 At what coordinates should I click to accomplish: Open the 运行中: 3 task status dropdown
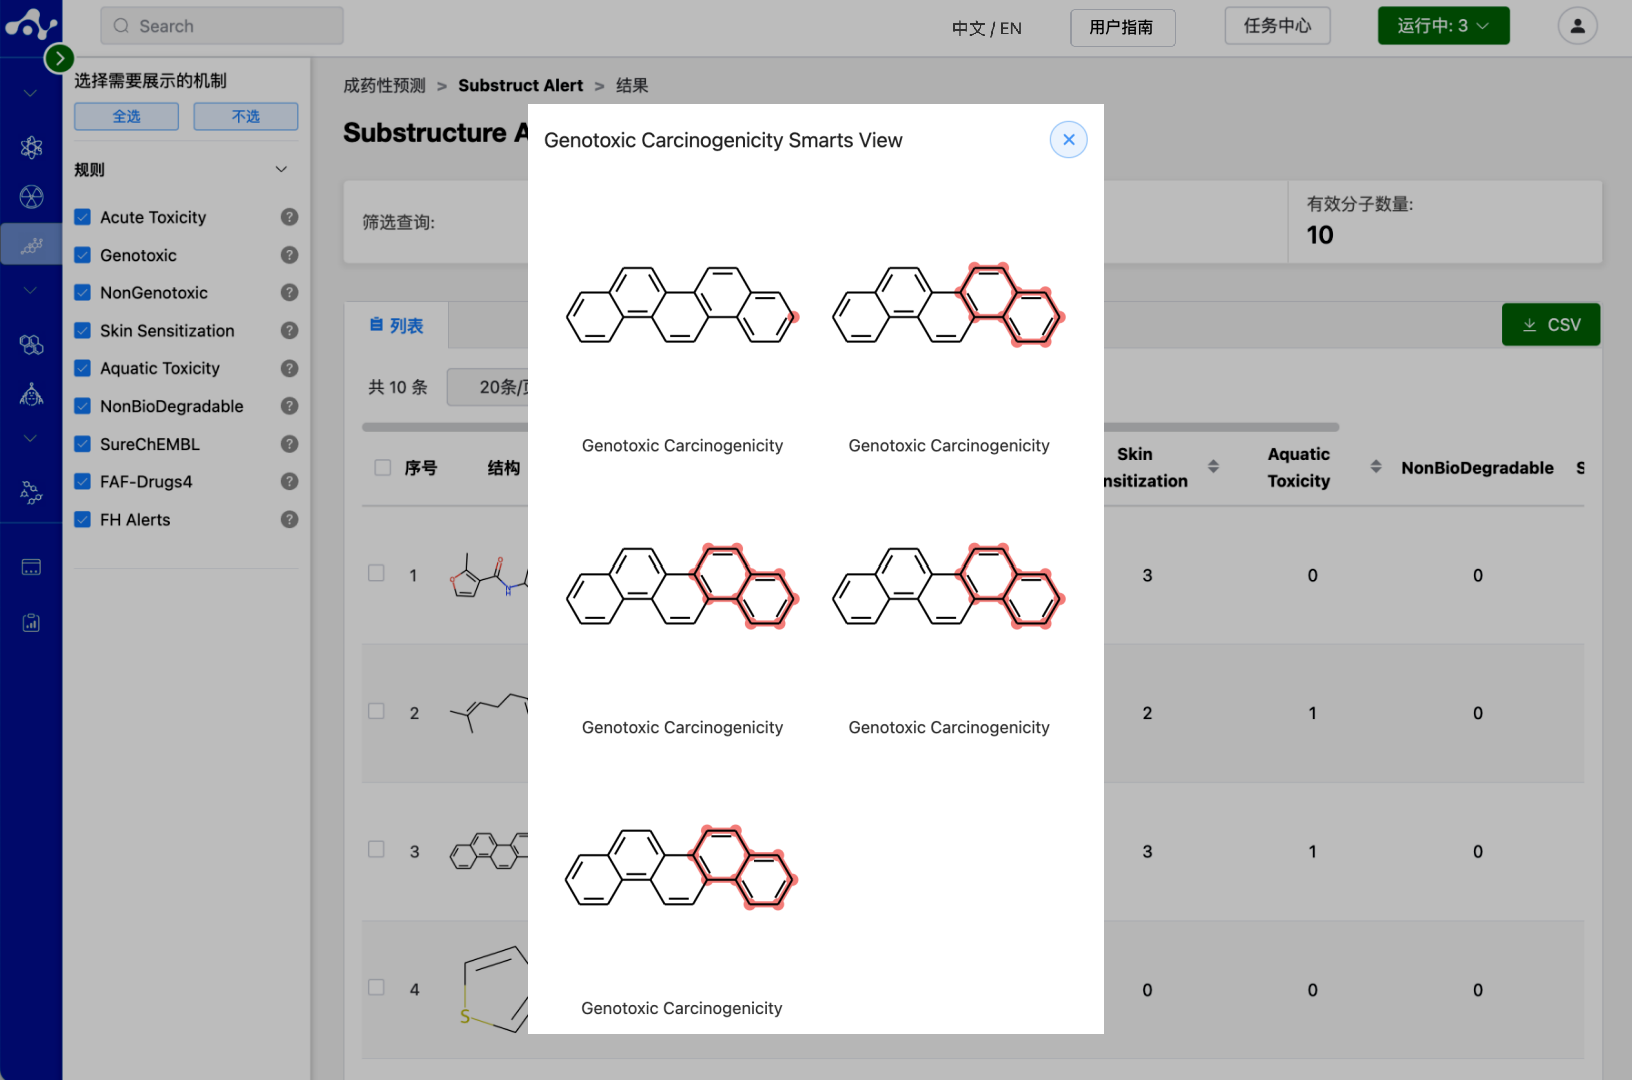[1443, 25]
